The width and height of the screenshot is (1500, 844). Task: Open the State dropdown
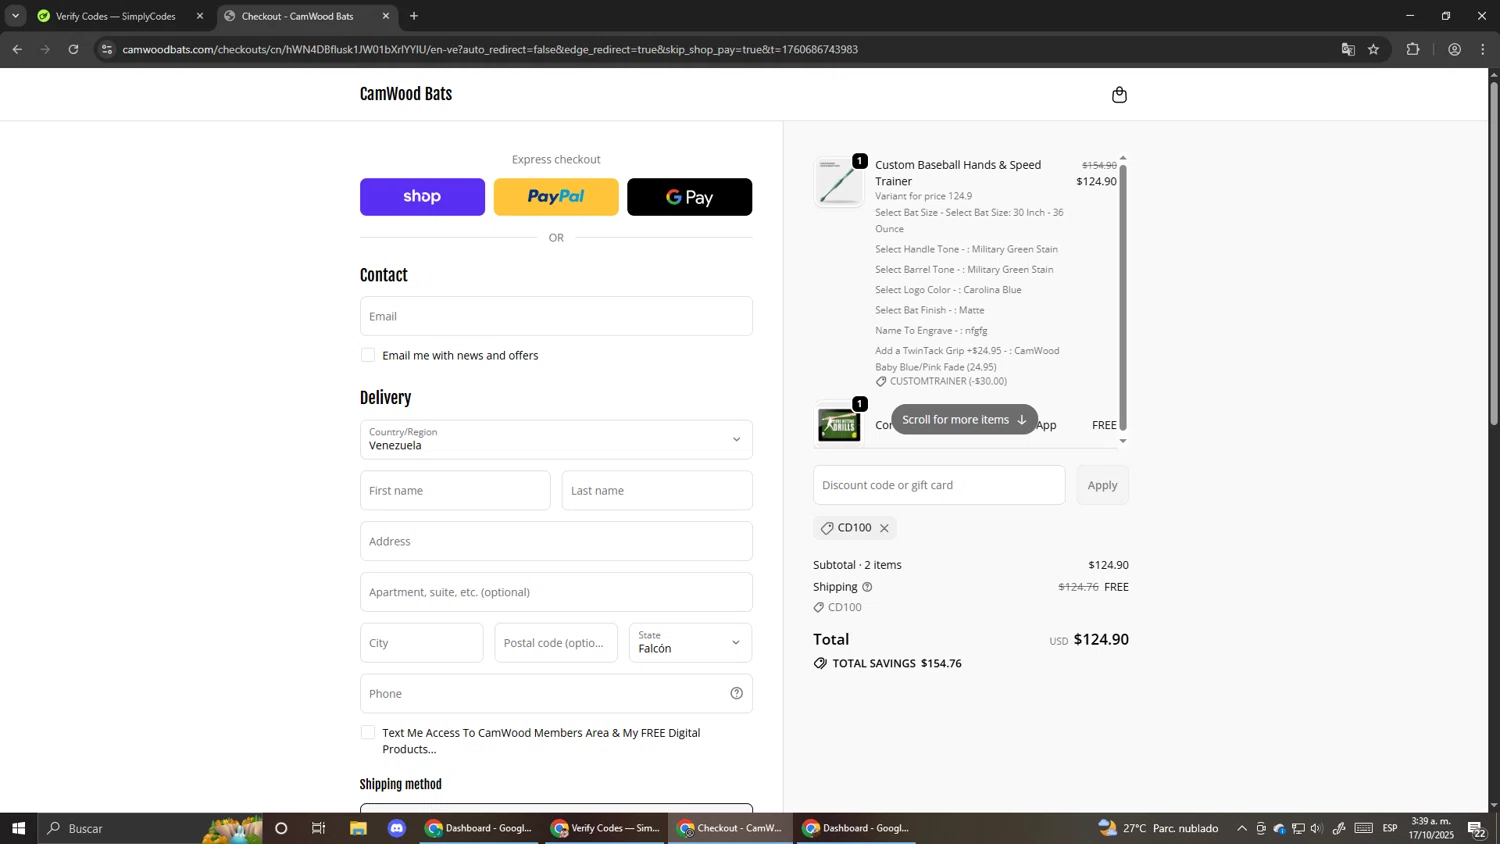[690, 643]
